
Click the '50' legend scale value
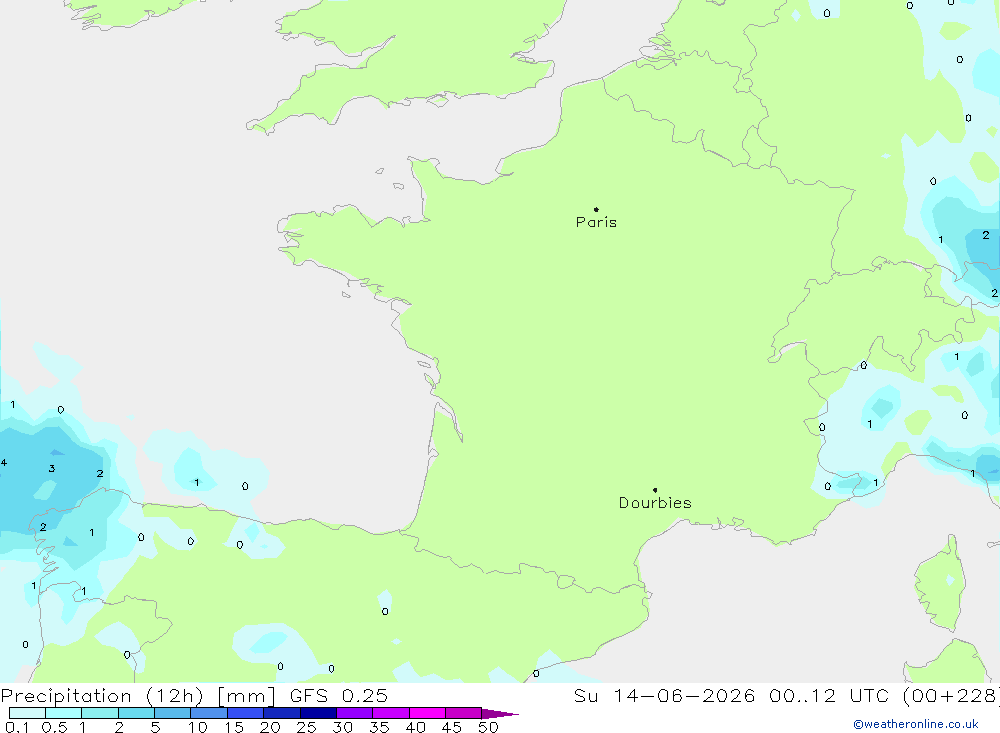[488, 727]
